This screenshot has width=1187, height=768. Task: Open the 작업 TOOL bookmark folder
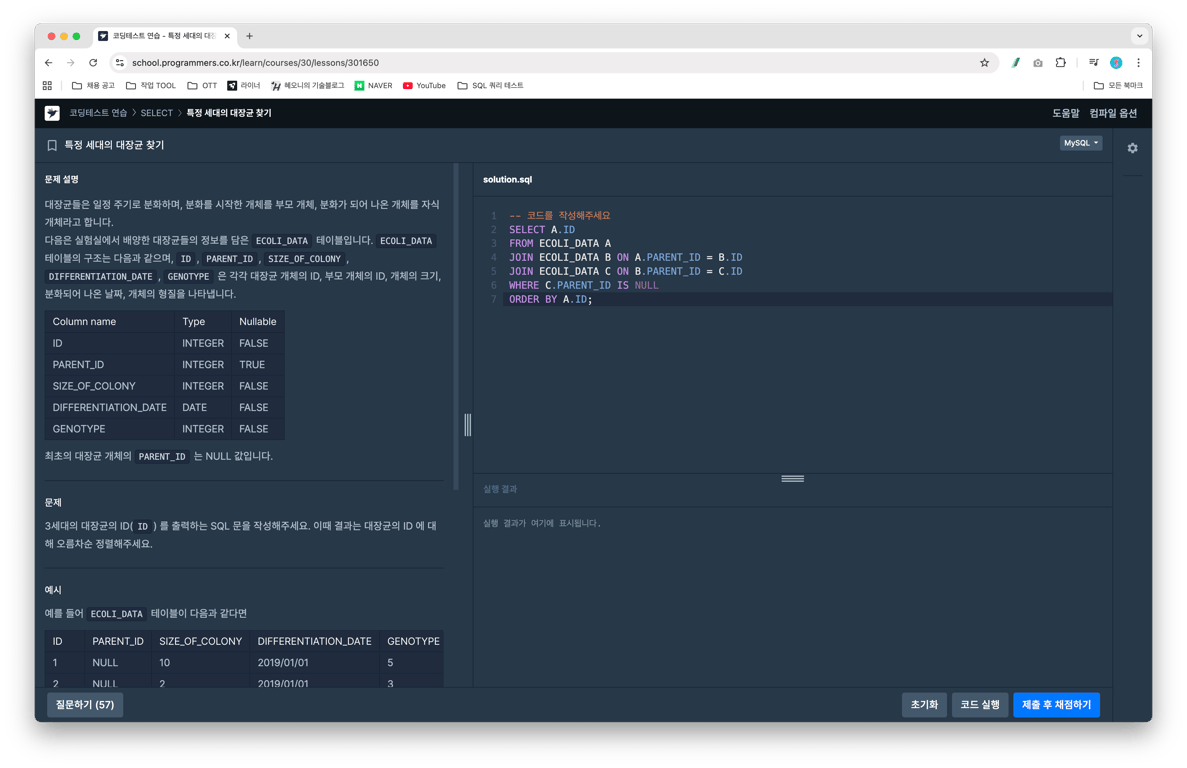coord(150,86)
